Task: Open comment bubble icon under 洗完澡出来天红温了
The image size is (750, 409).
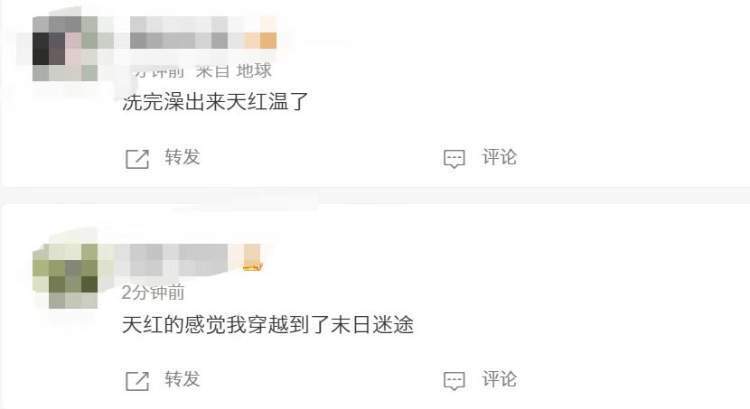Action: click(454, 159)
